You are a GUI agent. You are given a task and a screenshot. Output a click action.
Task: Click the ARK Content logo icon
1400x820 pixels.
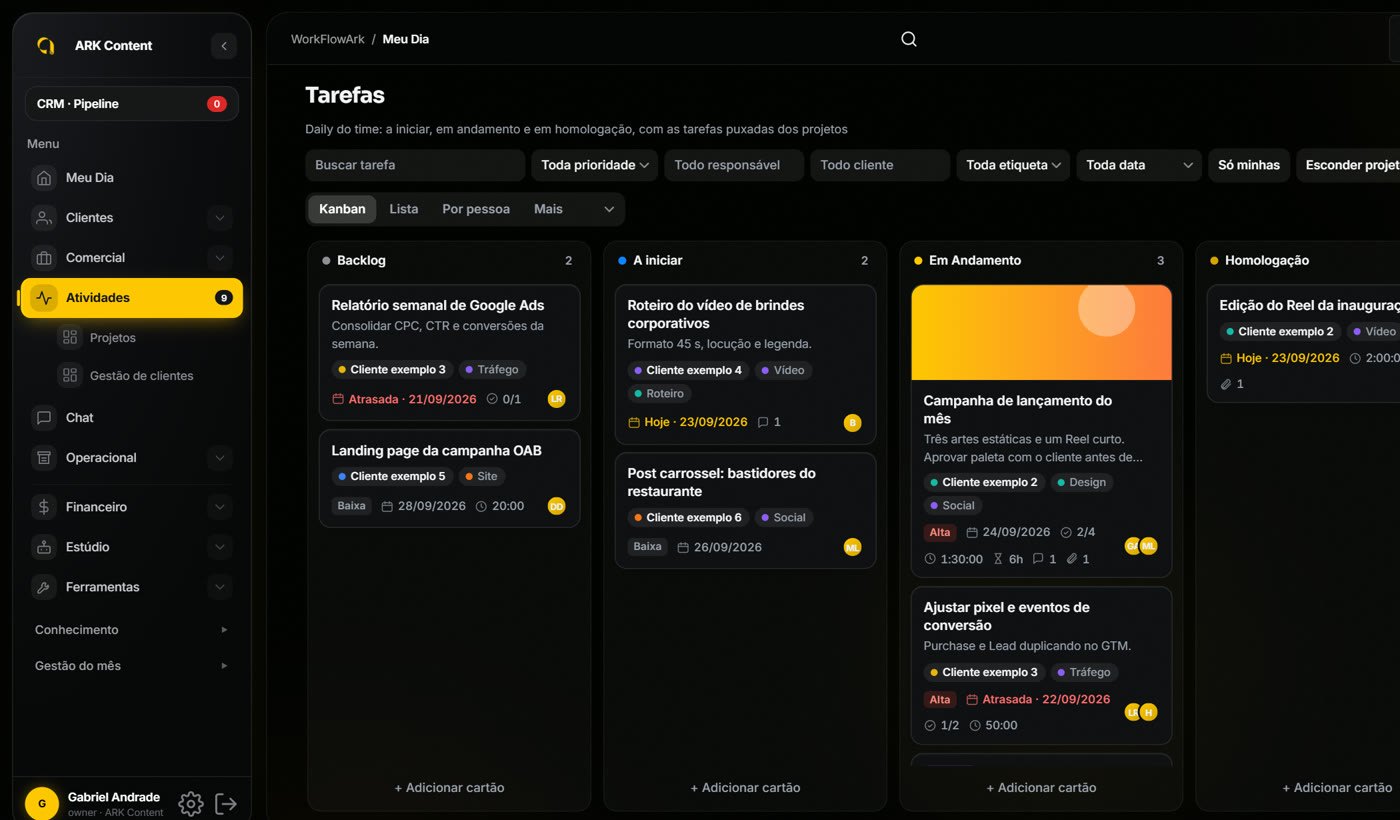(45, 45)
